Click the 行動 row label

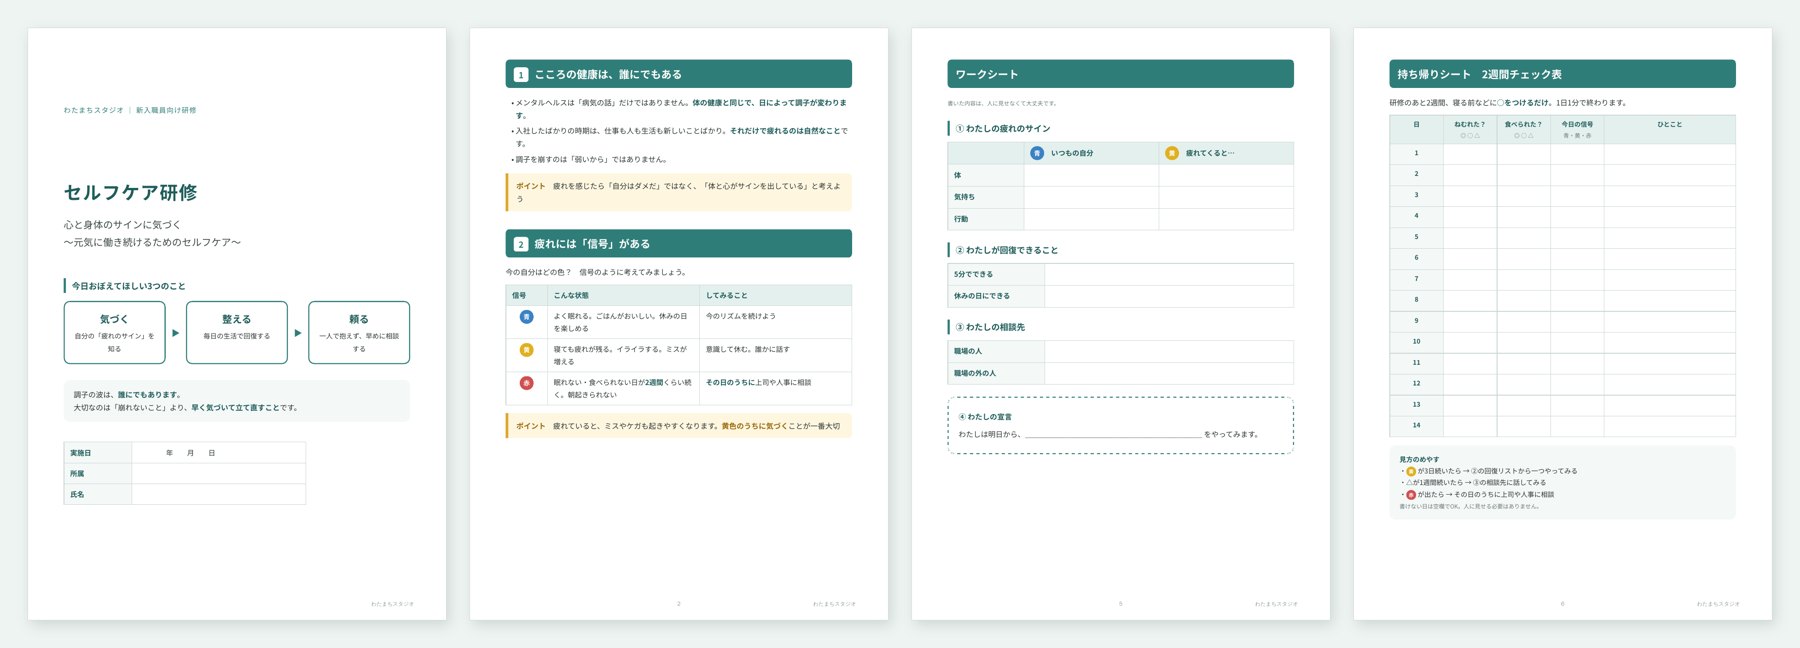click(x=986, y=219)
